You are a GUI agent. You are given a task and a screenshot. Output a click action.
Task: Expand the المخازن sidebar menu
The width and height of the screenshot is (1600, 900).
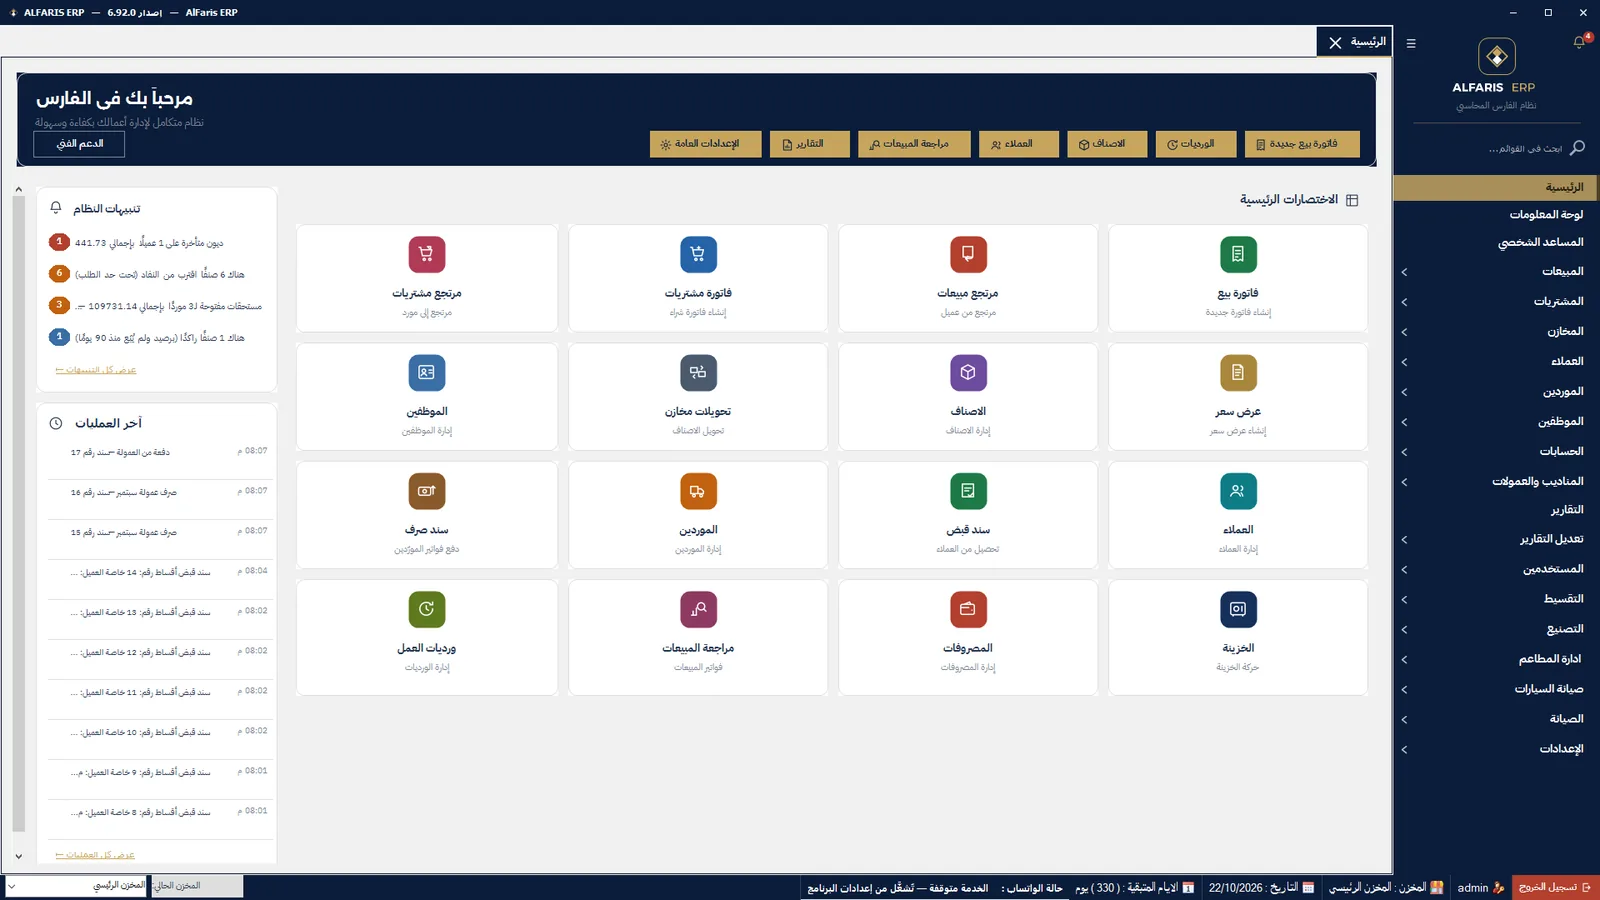click(1495, 332)
